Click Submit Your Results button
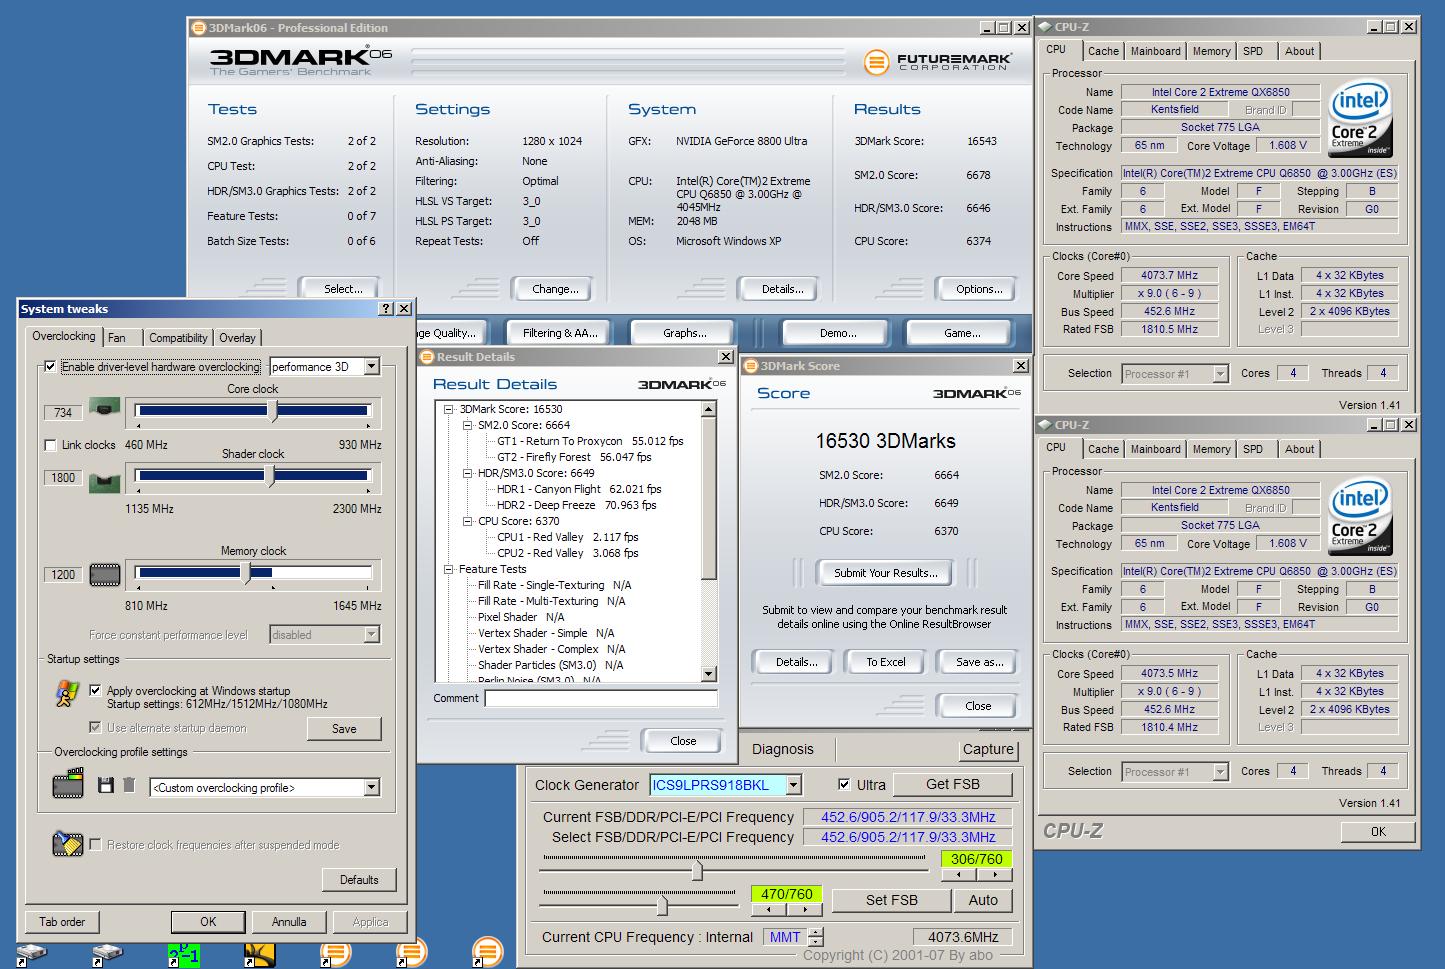Viewport: 1445px width, 969px height. coord(886,573)
